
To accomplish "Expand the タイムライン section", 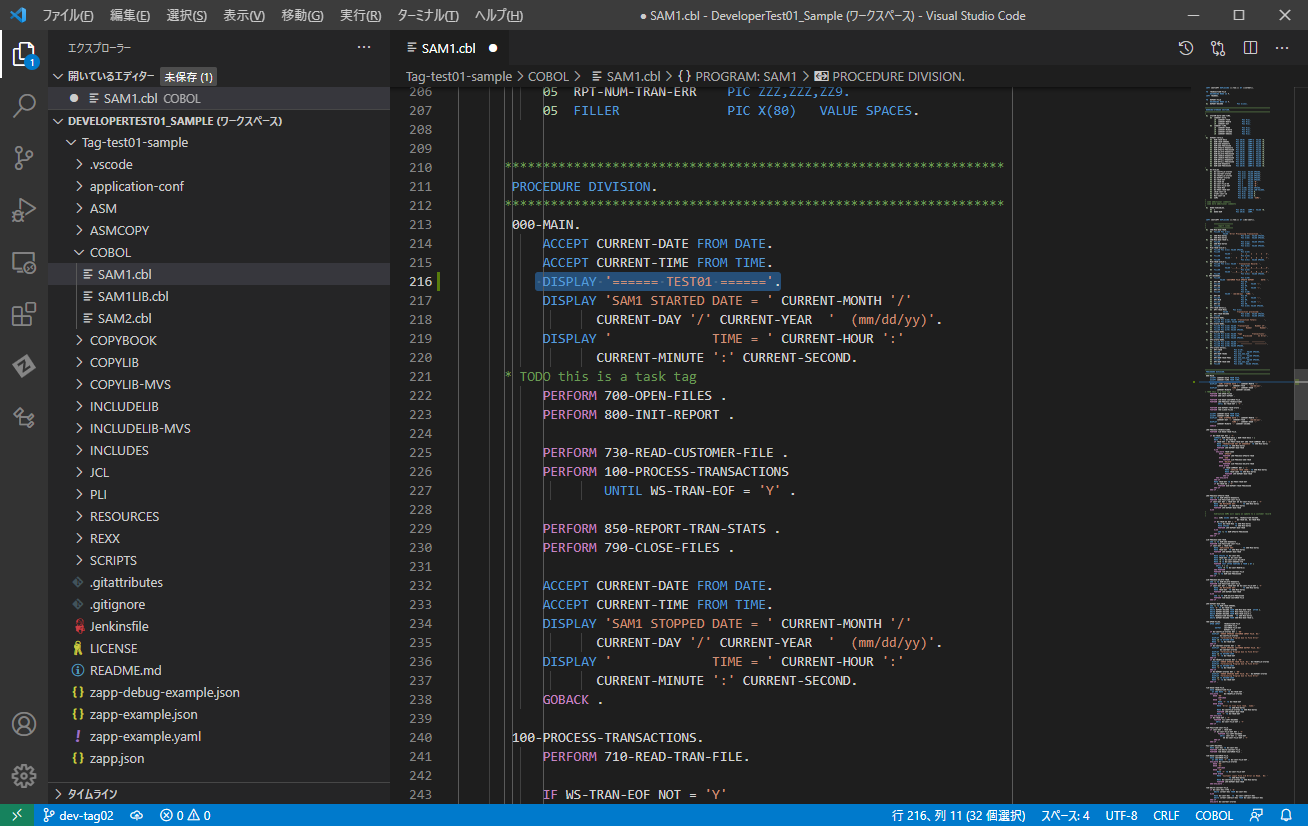I will pyautogui.click(x=92, y=794).
